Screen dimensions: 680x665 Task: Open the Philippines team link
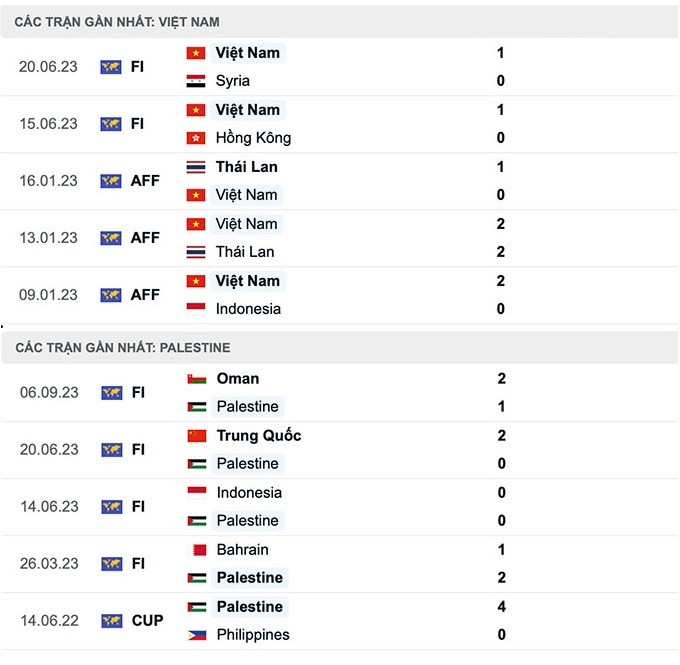pyautogui.click(x=253, y=635)
